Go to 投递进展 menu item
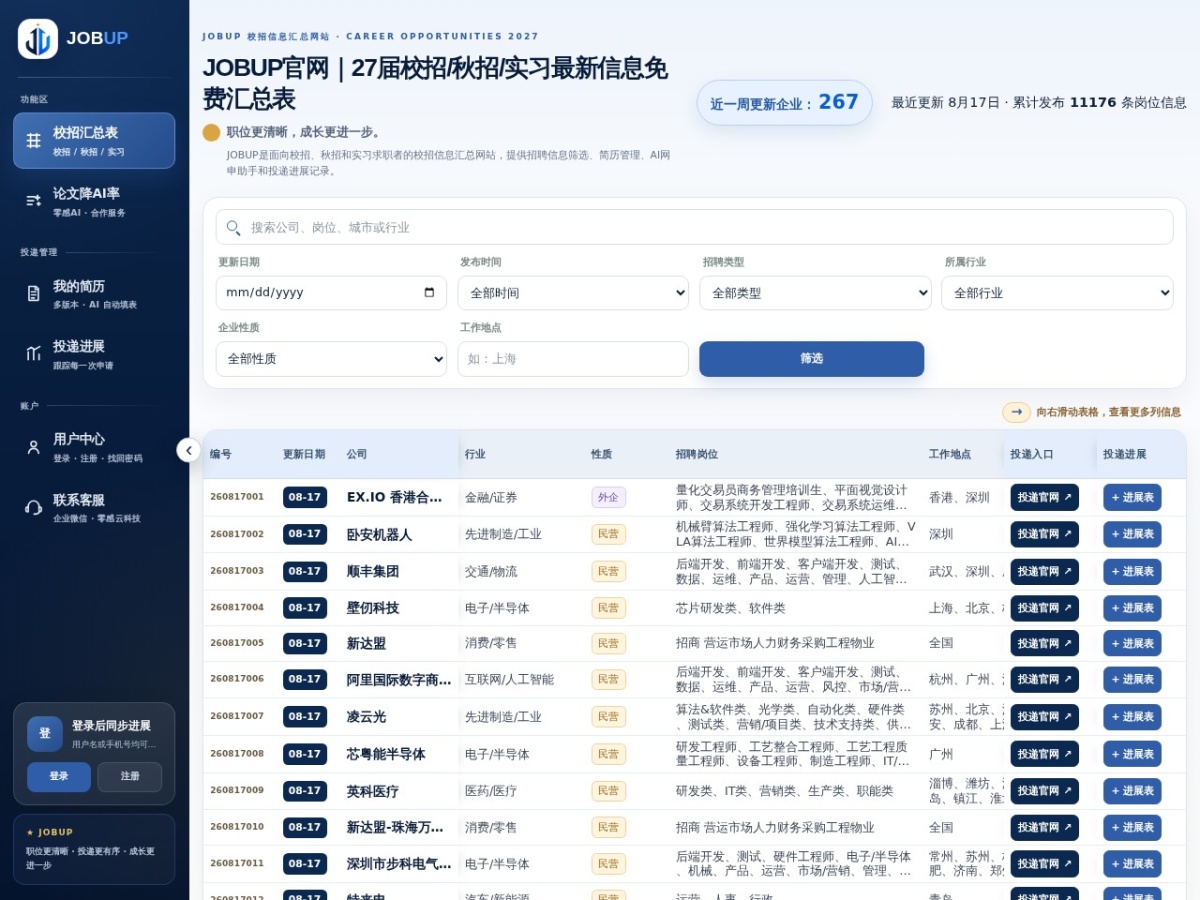 (x=94, y=353)
